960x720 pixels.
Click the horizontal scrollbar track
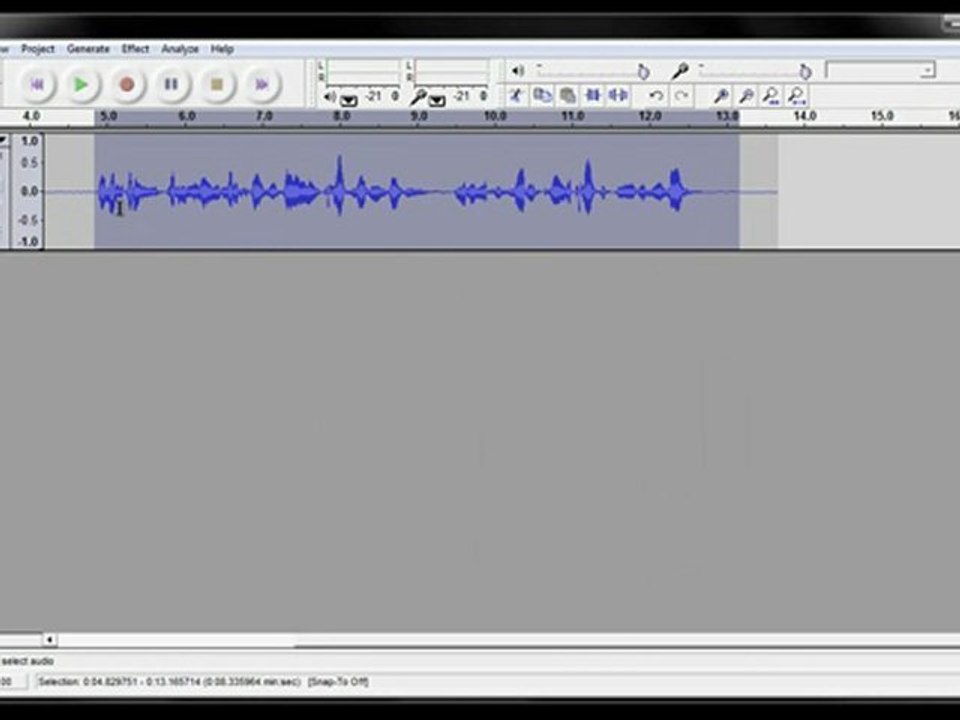click(x=508, y=640)
